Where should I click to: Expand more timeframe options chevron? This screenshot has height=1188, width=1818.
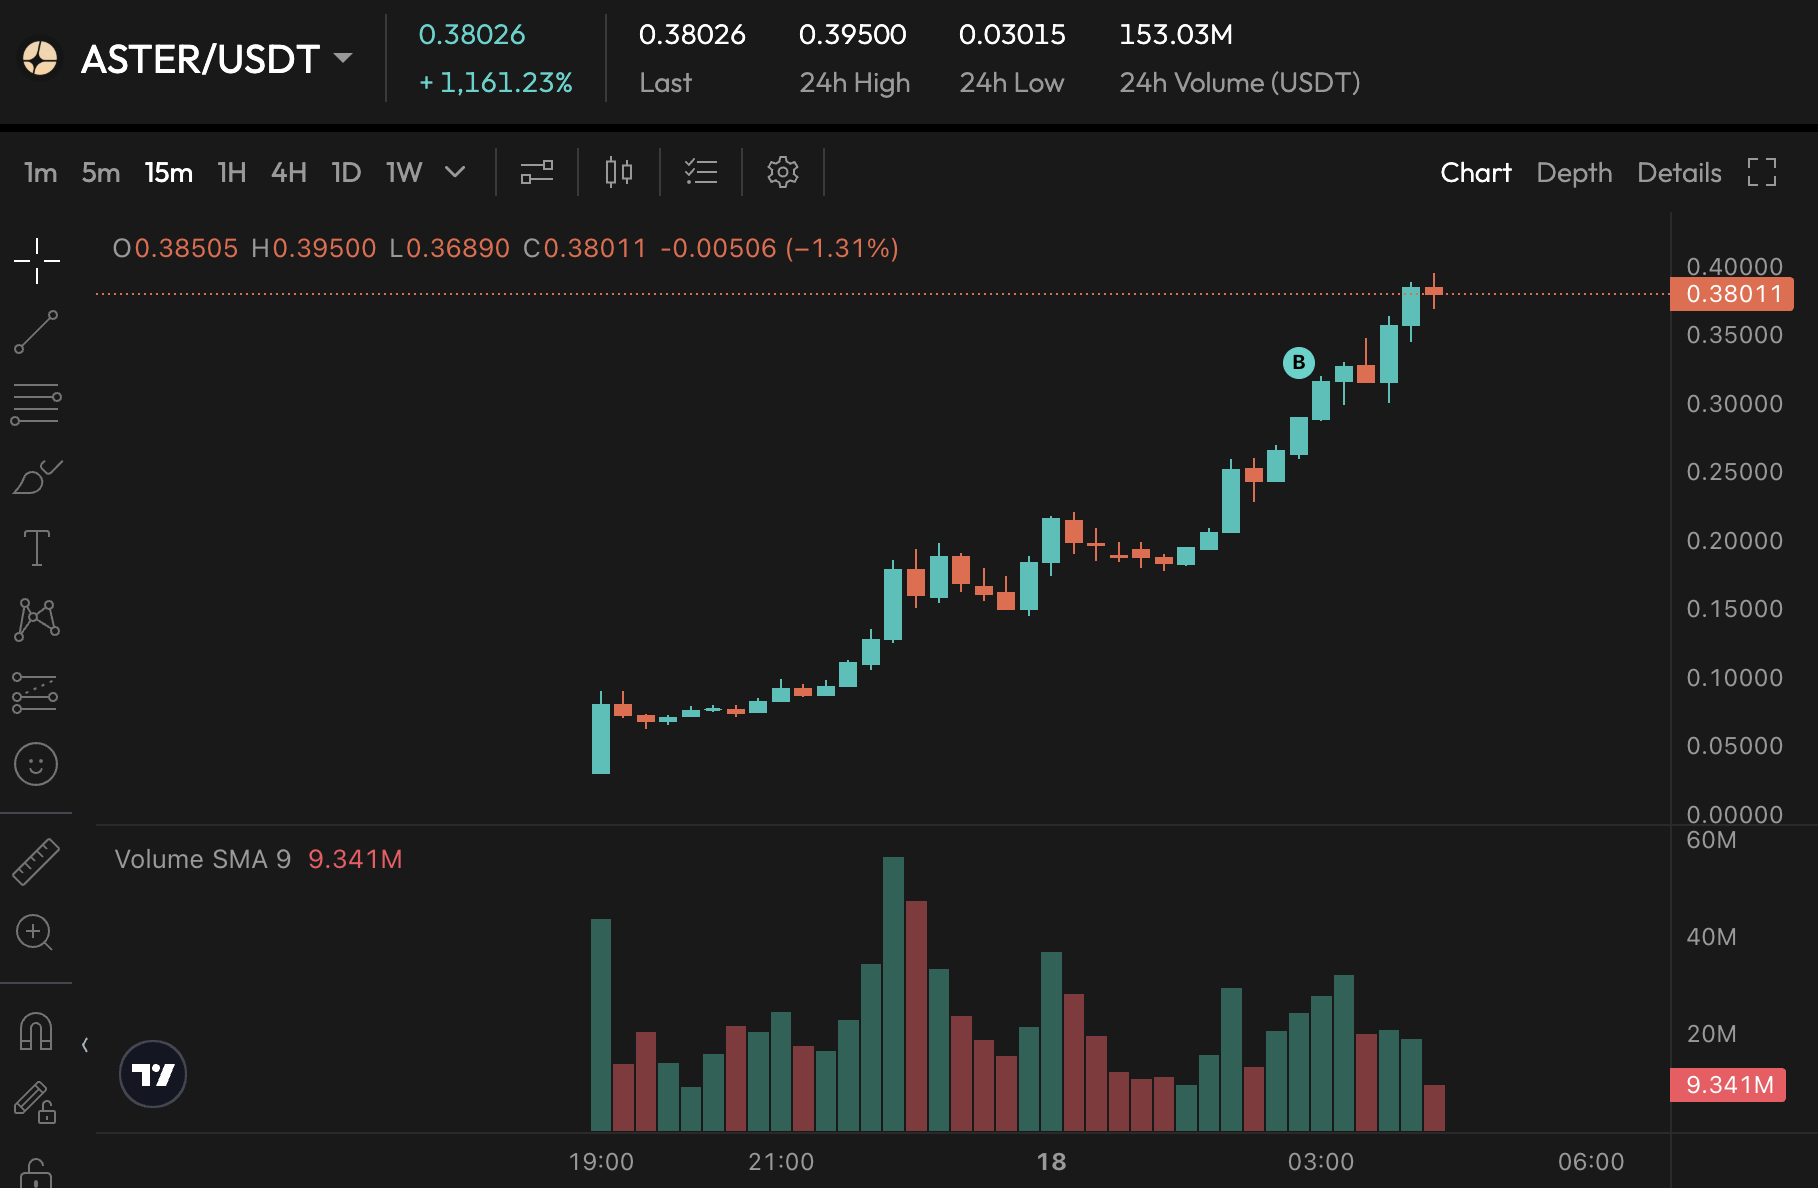tap(455, 172)
